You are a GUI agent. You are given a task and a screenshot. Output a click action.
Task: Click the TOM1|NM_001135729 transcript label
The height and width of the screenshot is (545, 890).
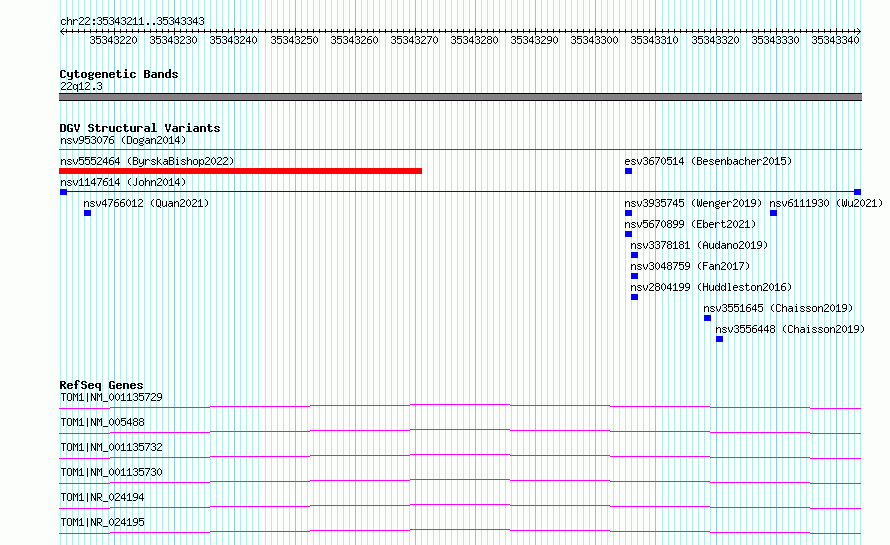pos(111,397)
